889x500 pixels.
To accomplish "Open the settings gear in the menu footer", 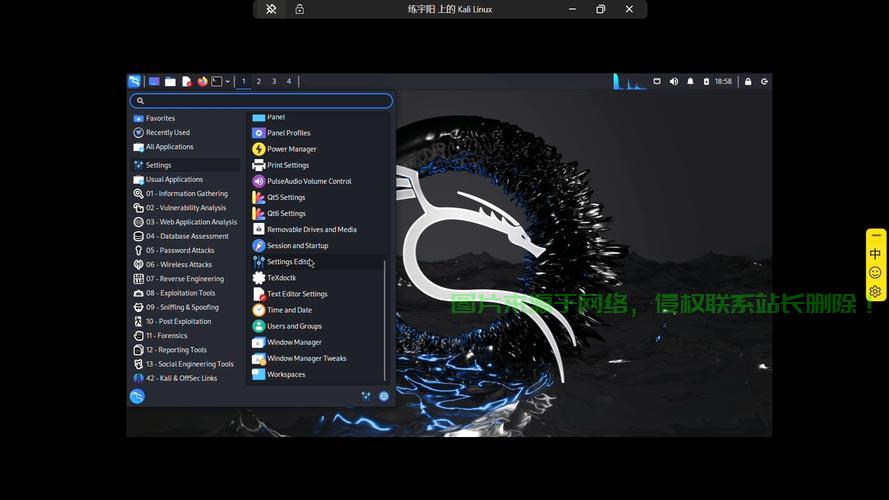I will point(383,396).
